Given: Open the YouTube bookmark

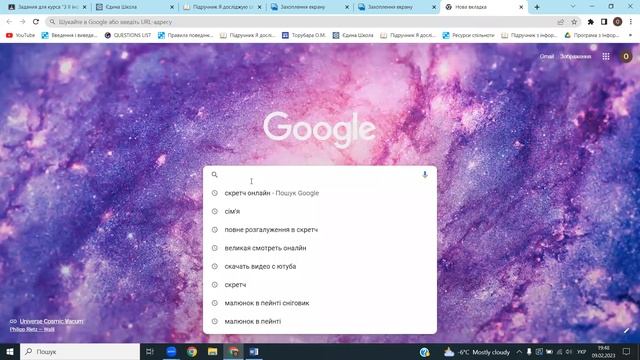Looking at the screenshot, I should pyautogui.click(x=20, y=36).
